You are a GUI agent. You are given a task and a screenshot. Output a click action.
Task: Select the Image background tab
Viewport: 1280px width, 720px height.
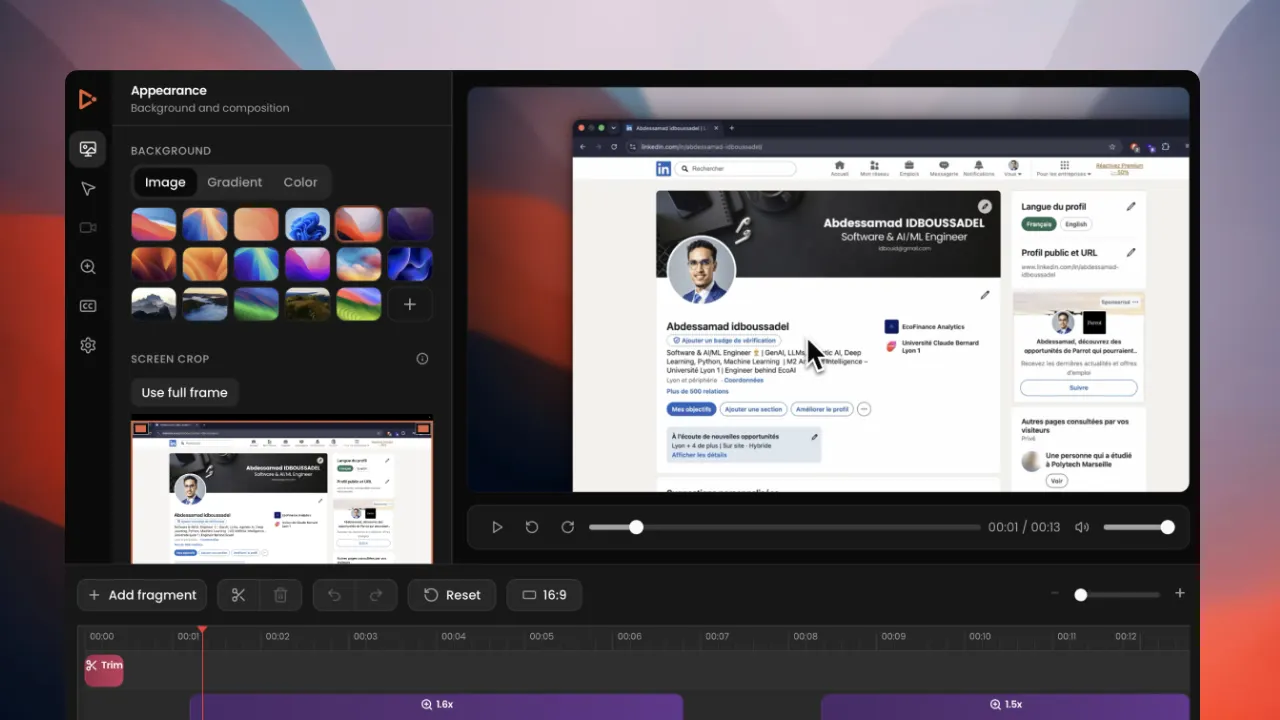[x=165, y=182]
